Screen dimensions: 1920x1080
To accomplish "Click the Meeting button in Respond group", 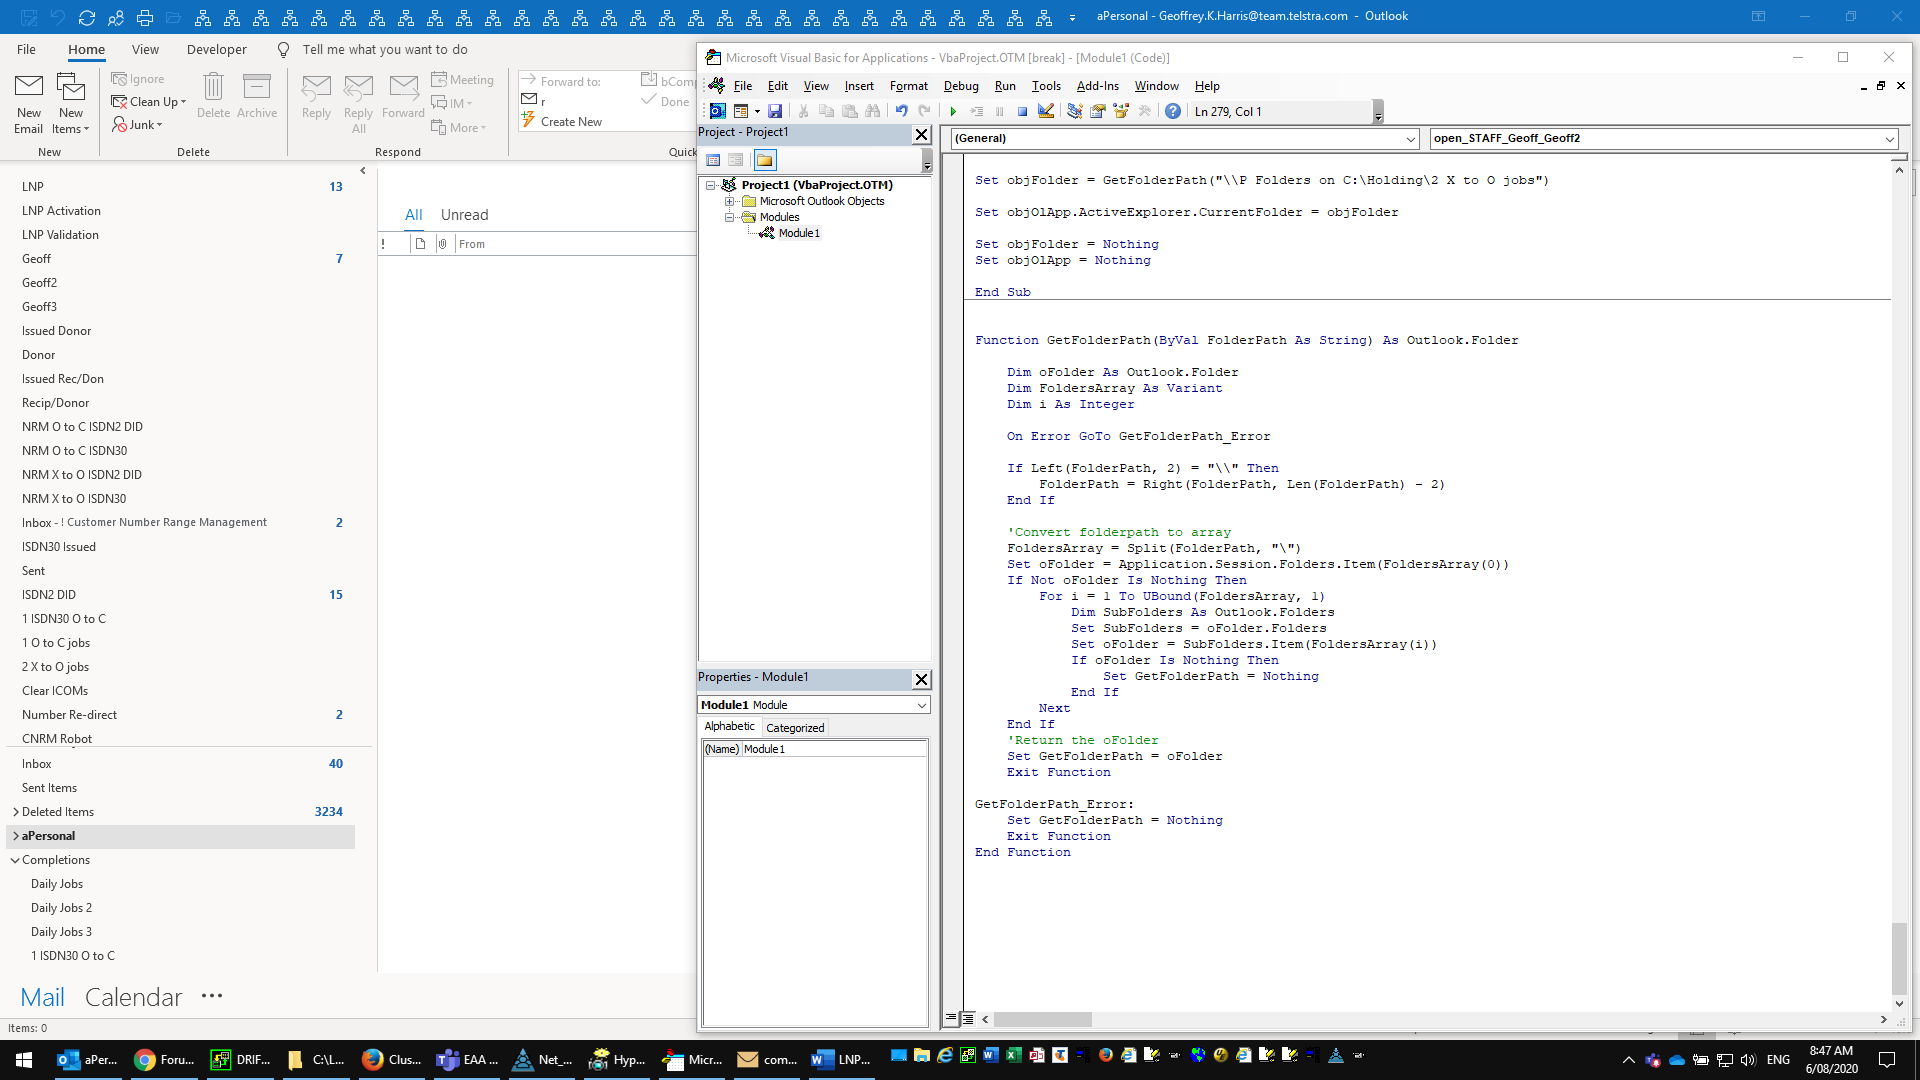I will [463, 80].
